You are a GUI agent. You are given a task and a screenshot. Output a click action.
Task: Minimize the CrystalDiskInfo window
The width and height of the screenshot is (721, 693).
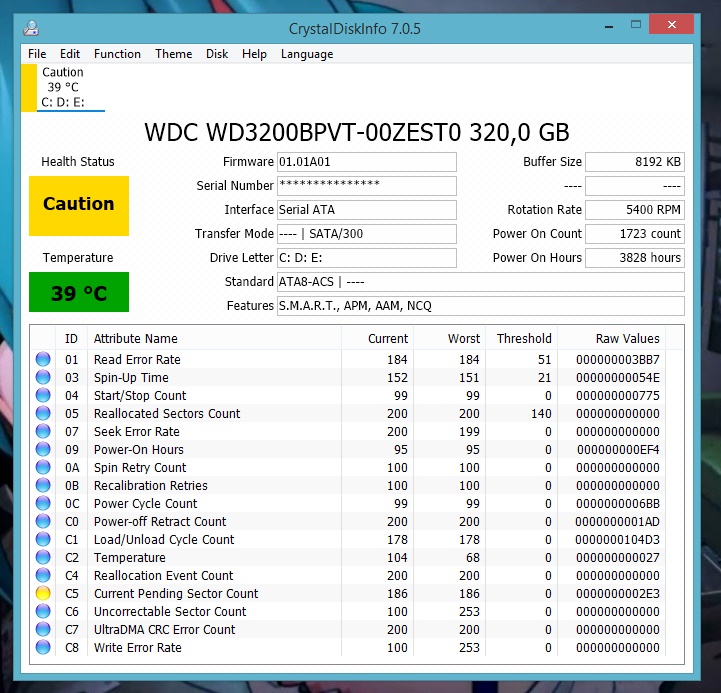[609, 27]
